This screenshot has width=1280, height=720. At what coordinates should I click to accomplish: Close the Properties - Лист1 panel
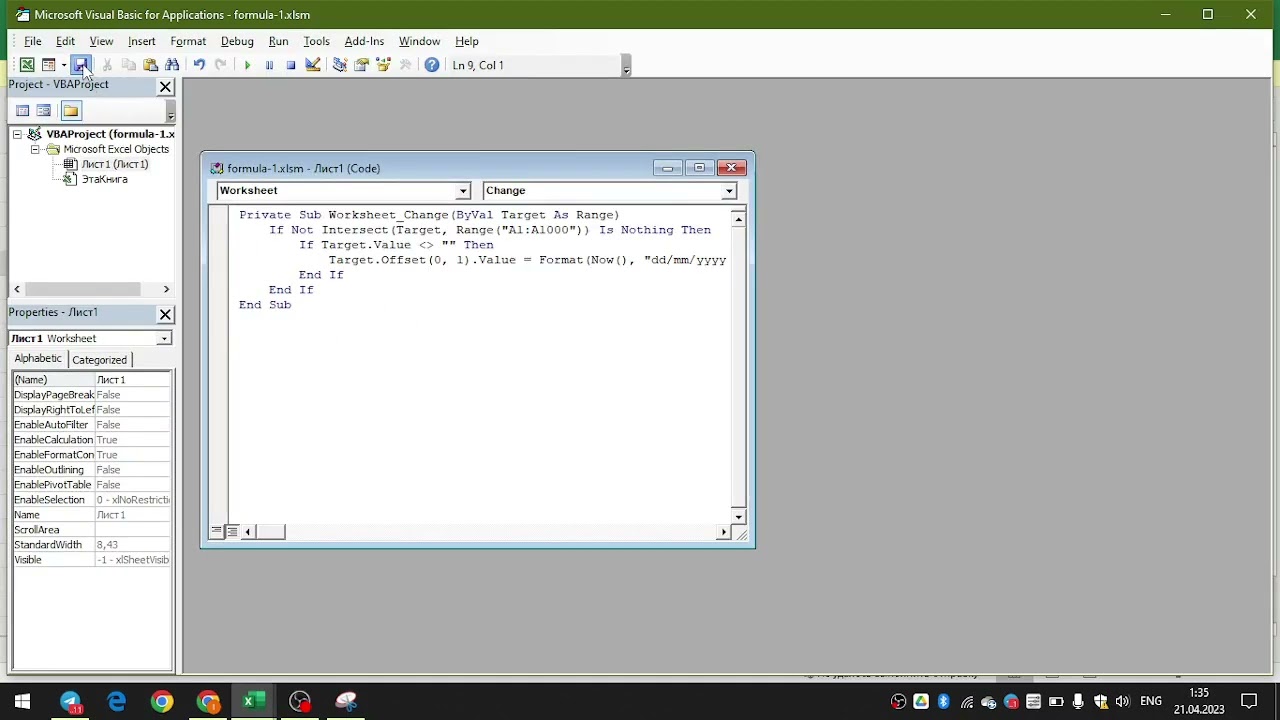pos(166,315)
